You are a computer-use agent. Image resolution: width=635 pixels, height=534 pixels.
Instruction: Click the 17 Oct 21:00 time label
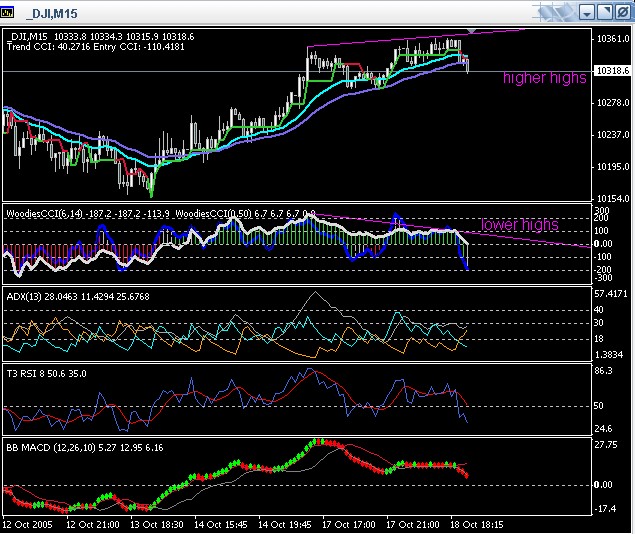click(413, 525)
